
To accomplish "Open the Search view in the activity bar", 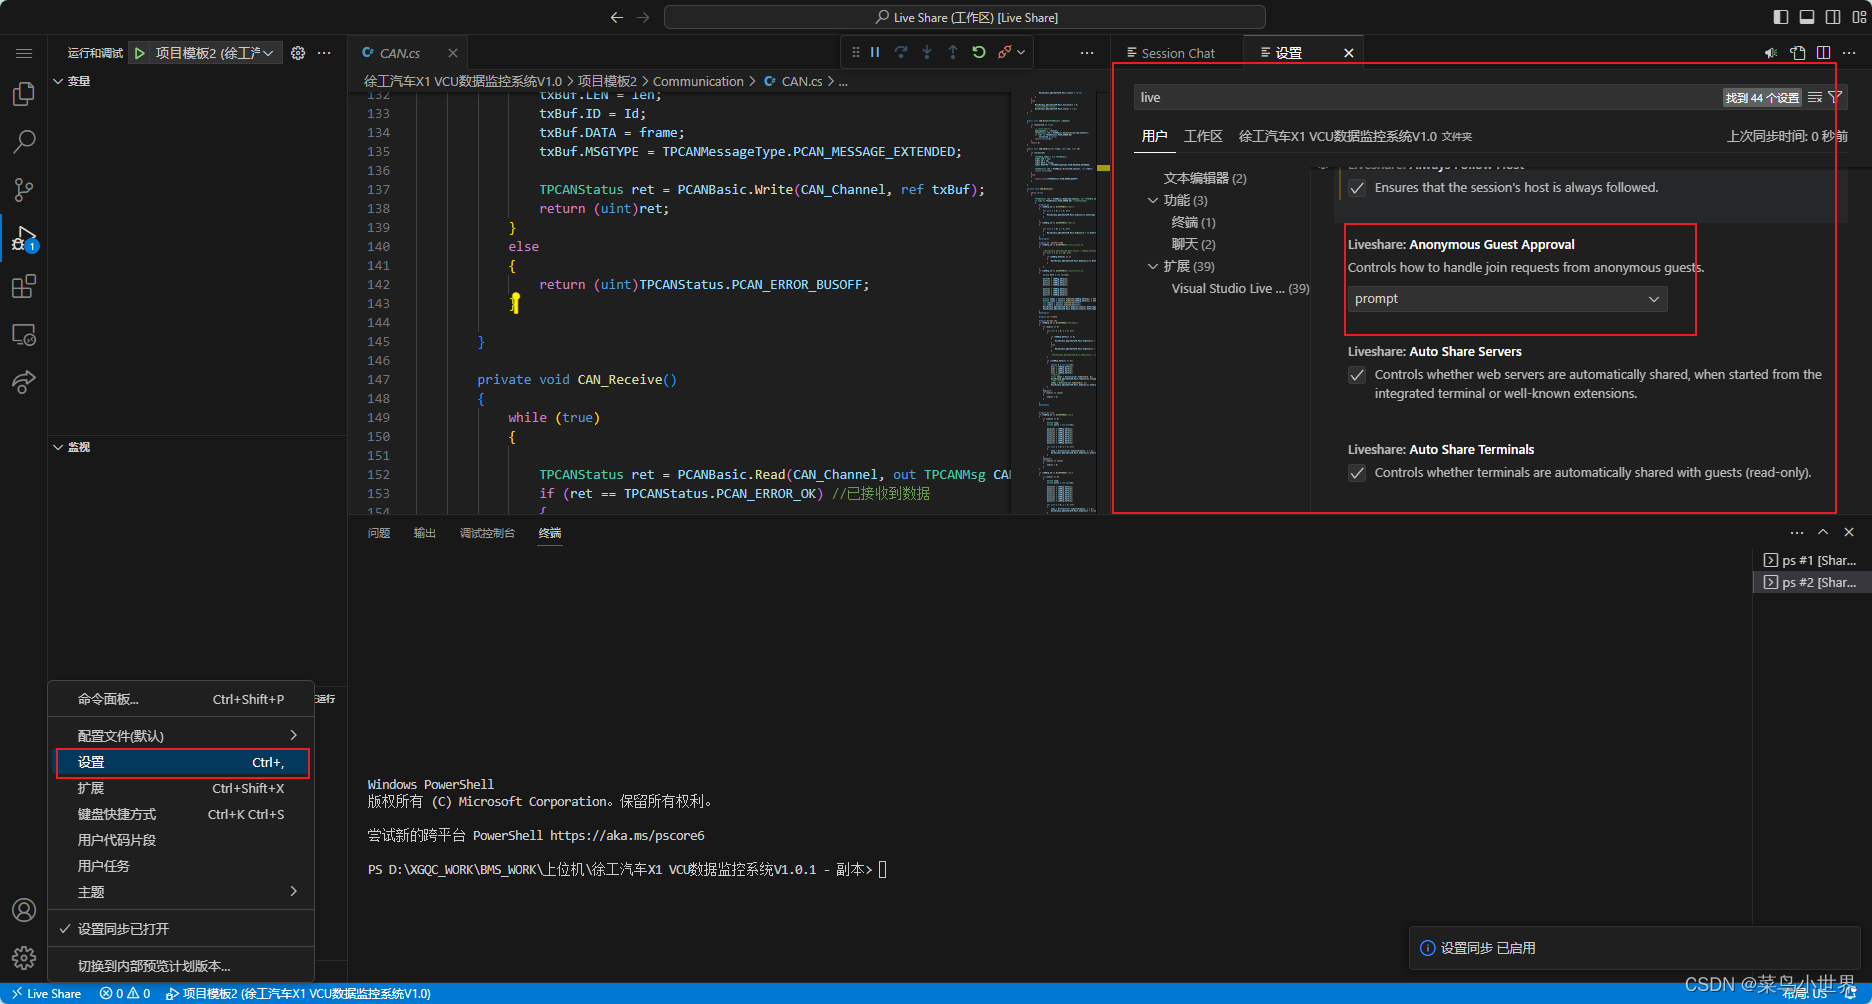I will pyautogui.click(x=23, y=142).
